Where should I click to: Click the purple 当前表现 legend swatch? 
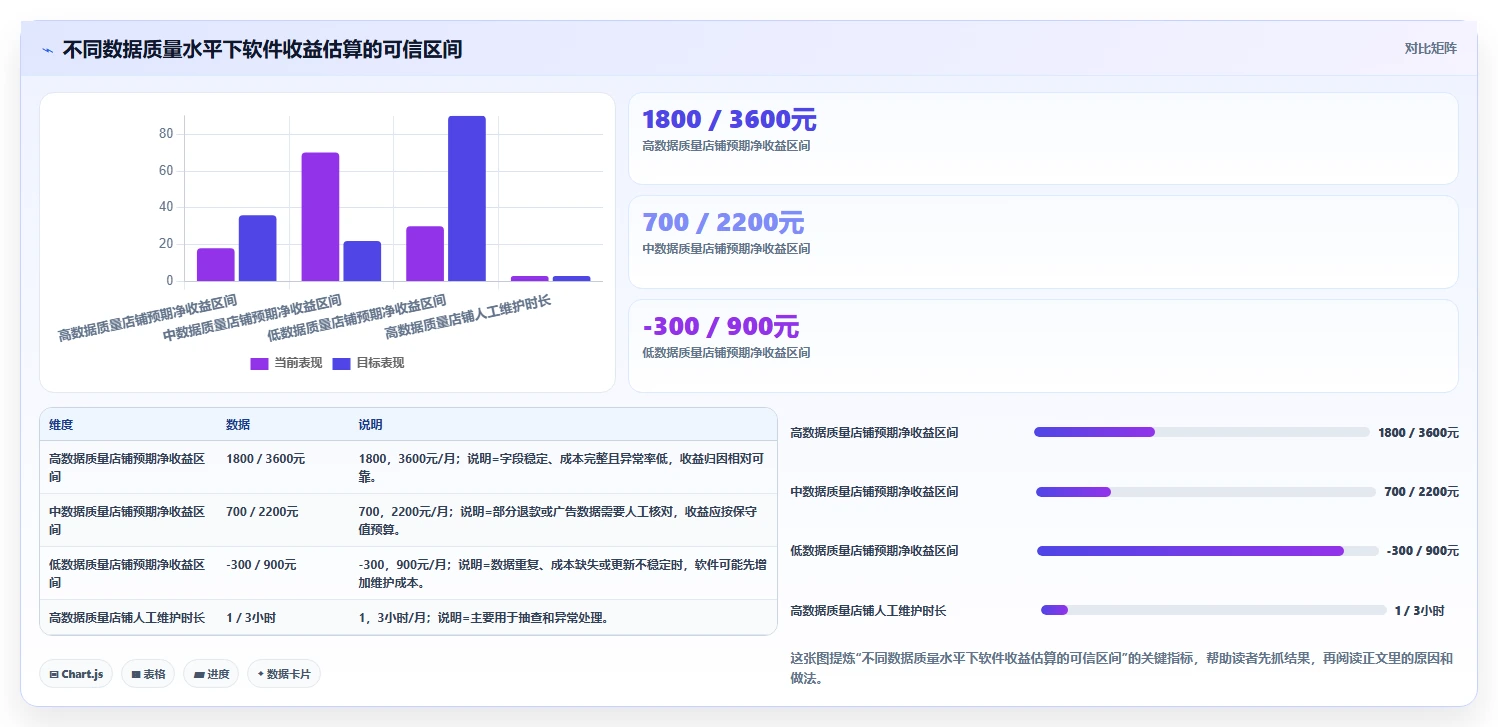click(x=259, y=363)
